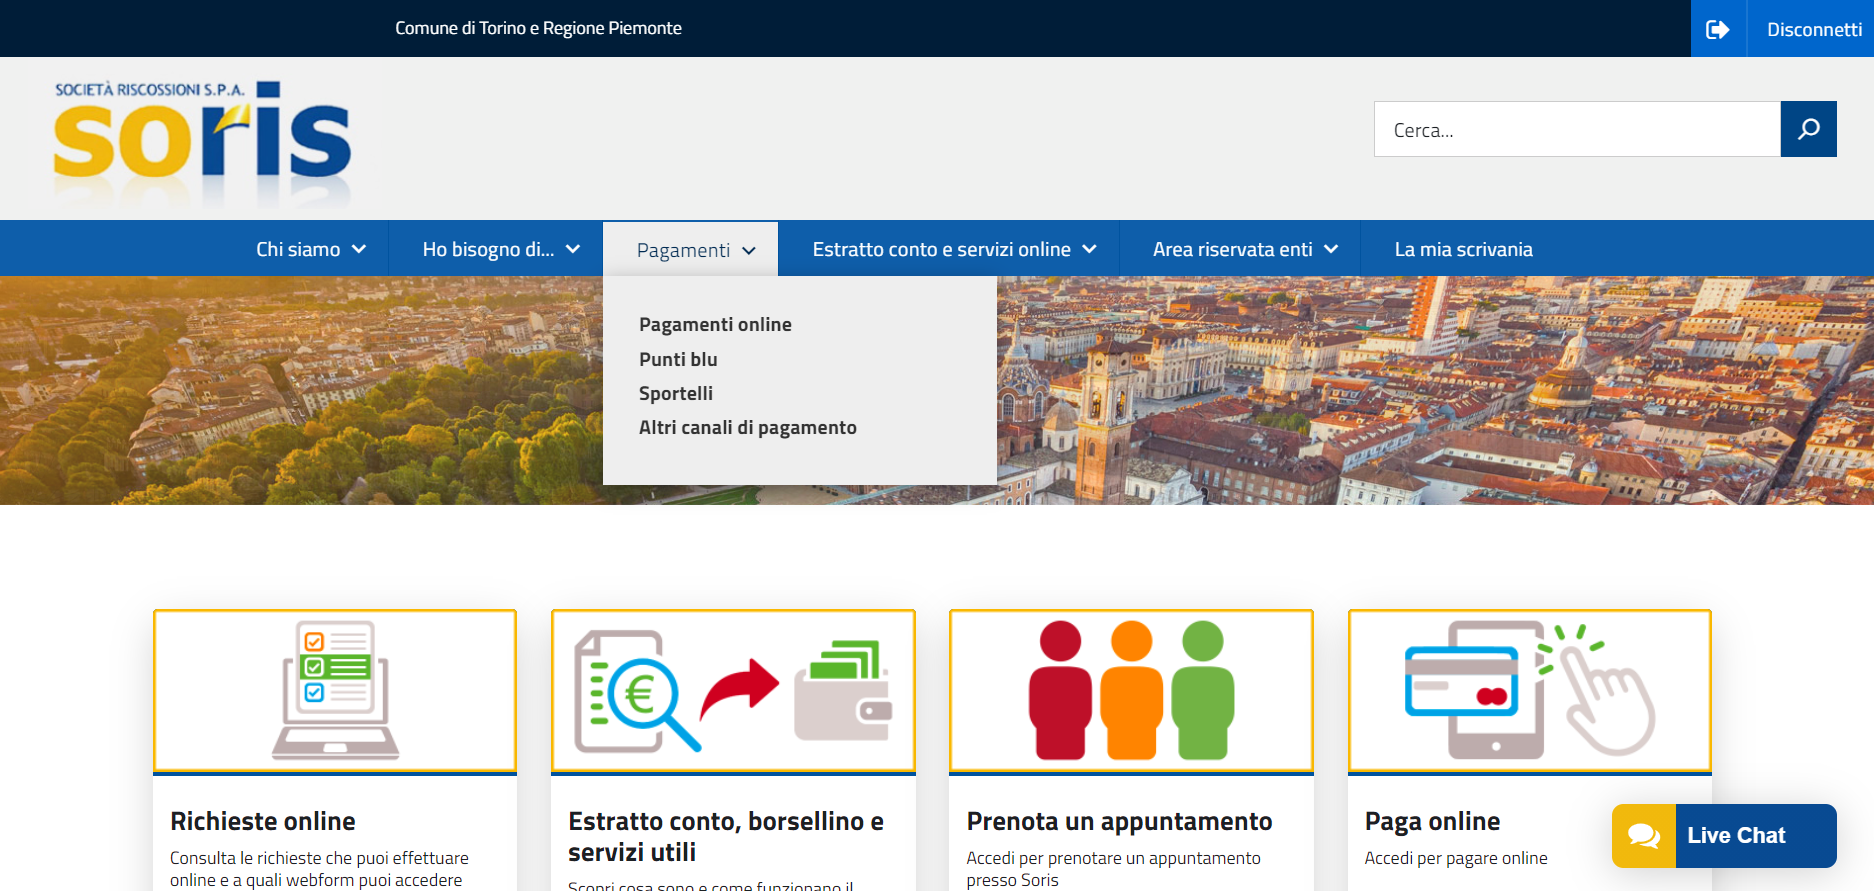This screenshot has width=1874, height=891.
Task: Expand Estratto conto e servizi online menu
Action: [954, 249]
